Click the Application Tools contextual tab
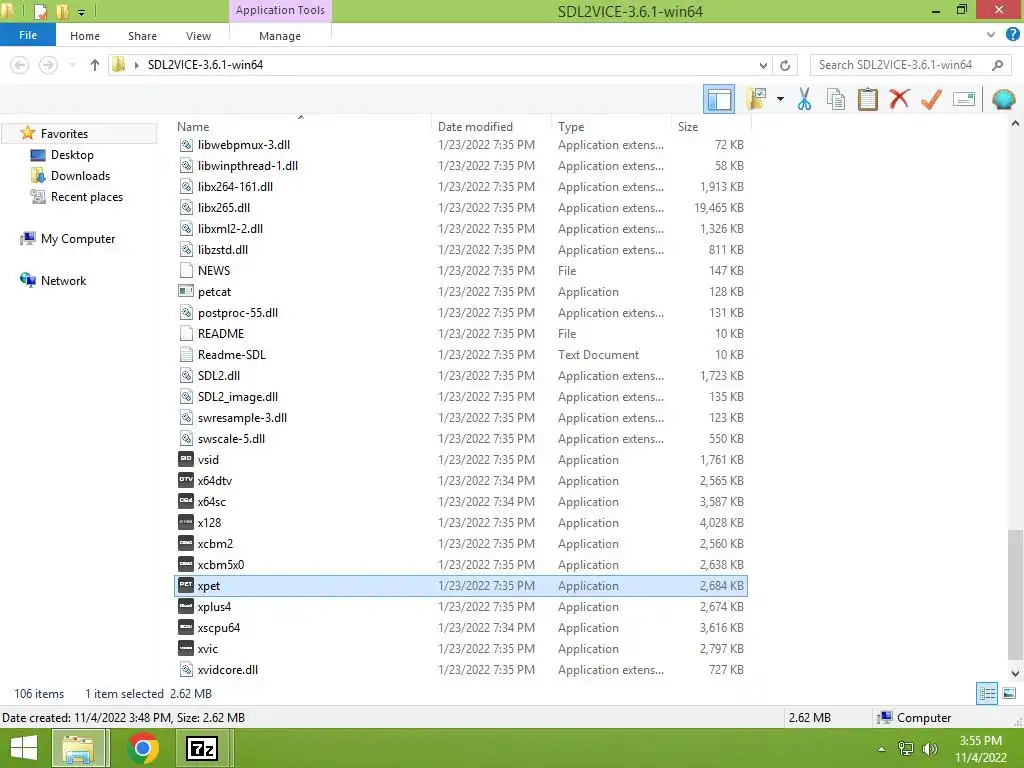This screenshot has height=768, width=1024. 280,10
